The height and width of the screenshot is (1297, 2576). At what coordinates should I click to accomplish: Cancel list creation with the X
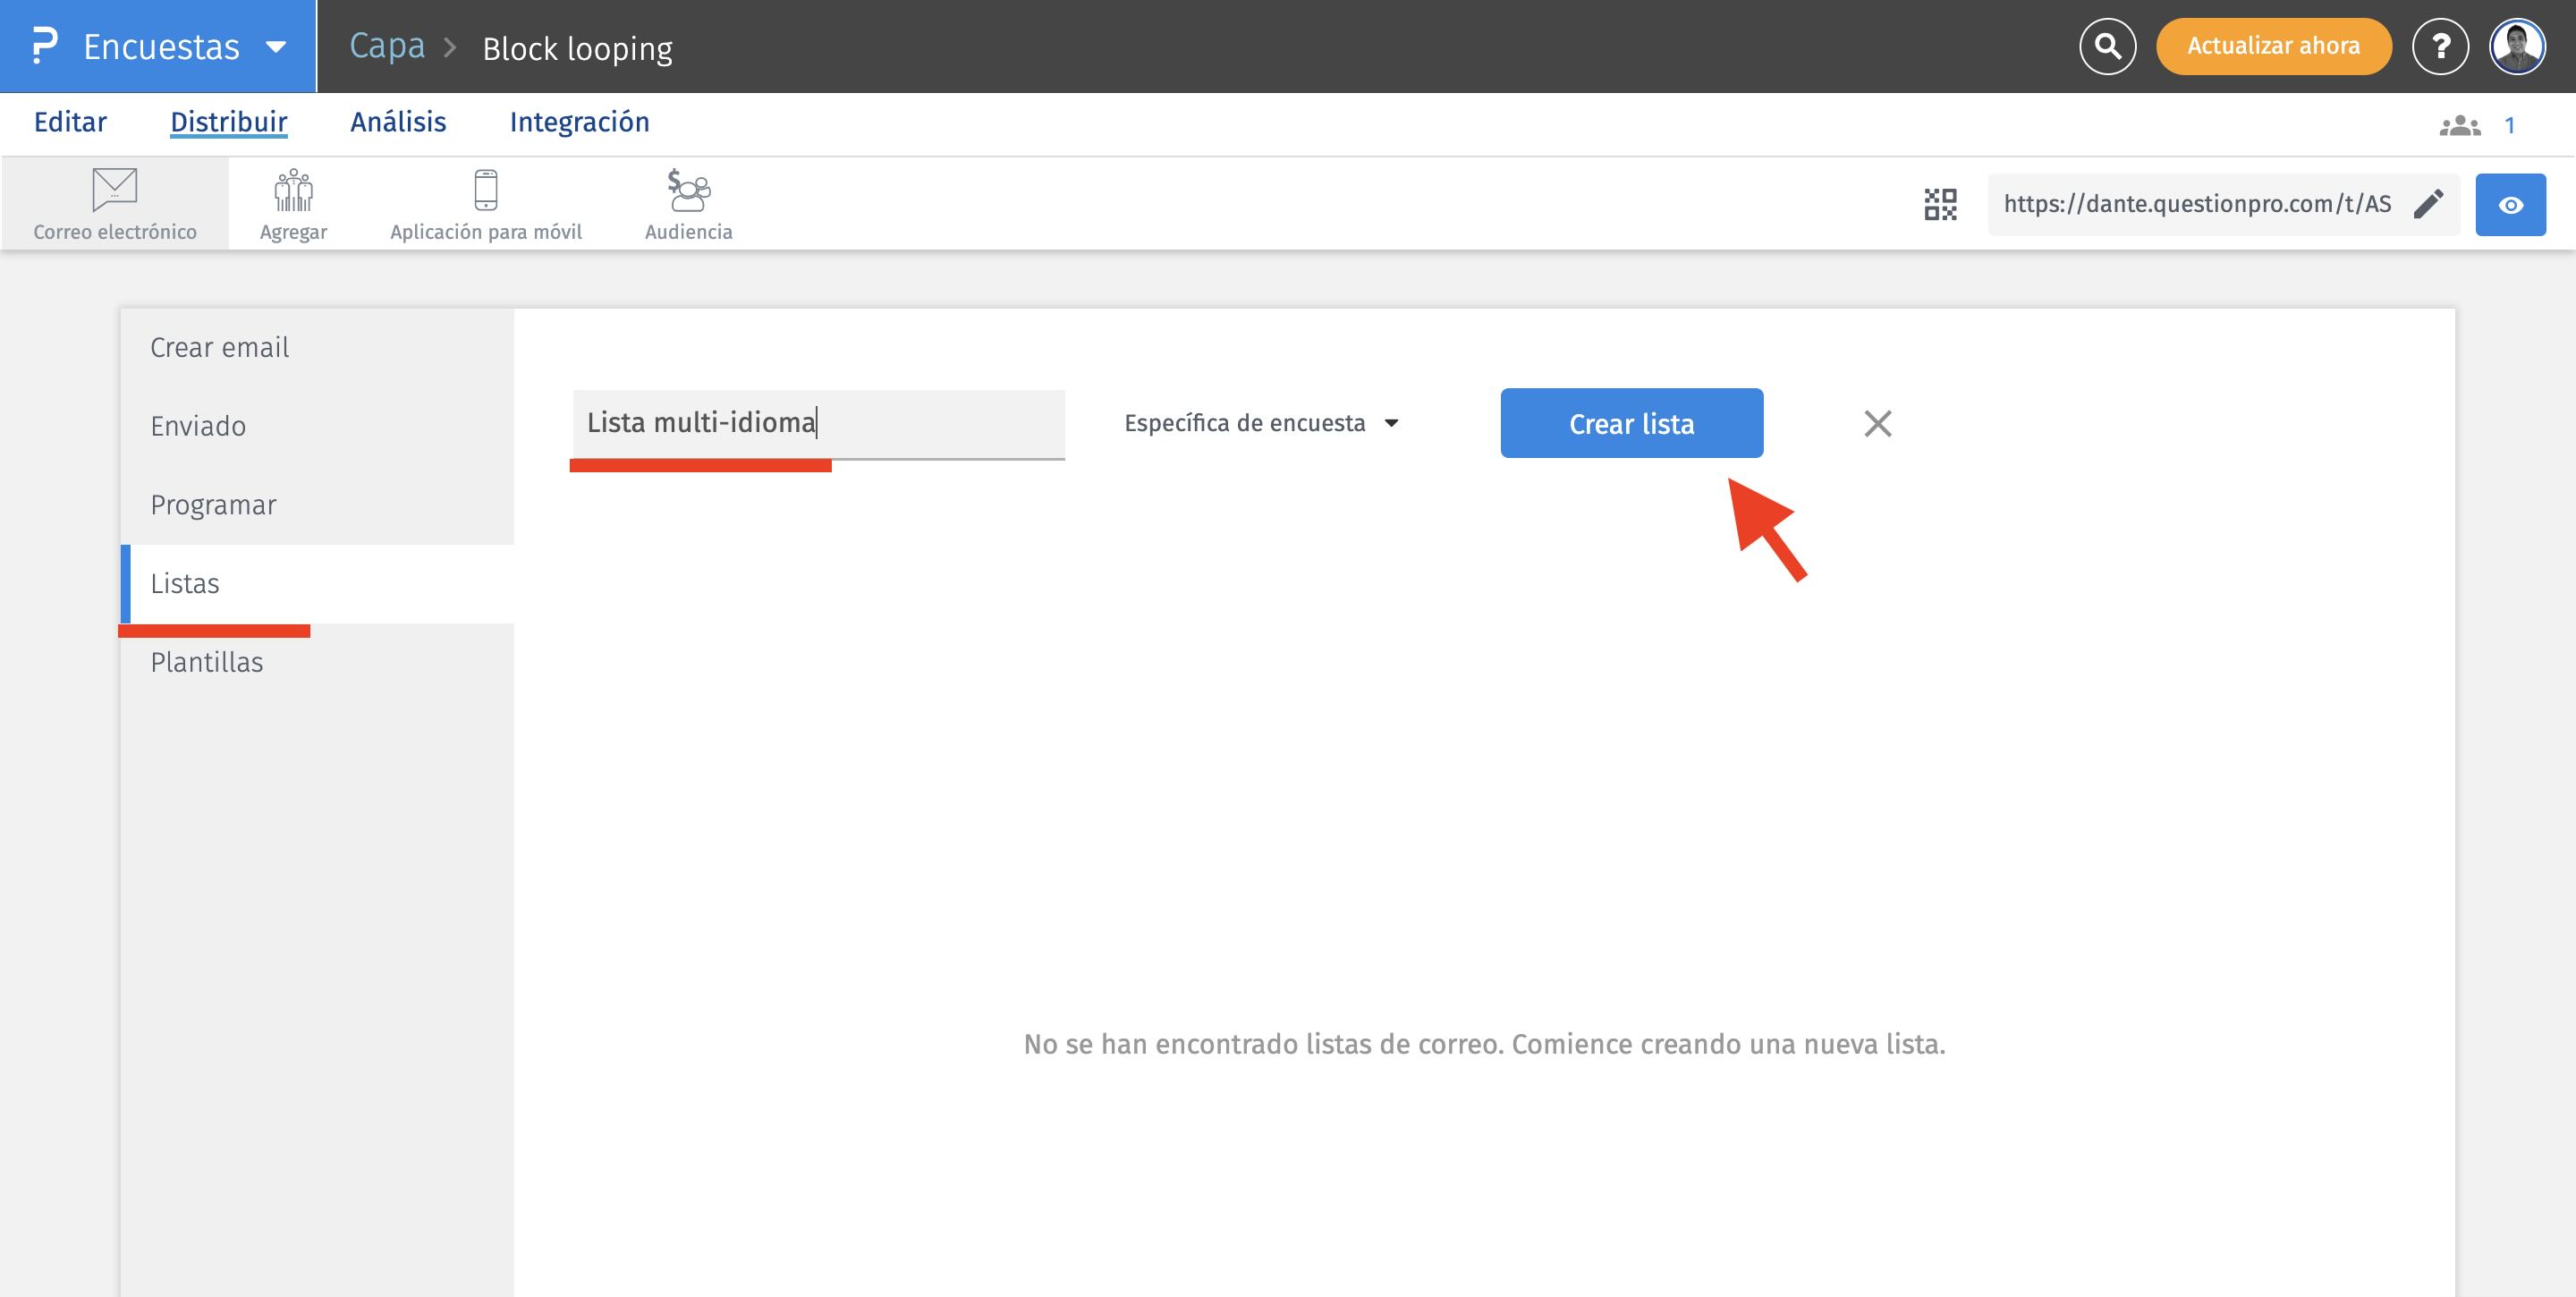[x=1877, y=424]
